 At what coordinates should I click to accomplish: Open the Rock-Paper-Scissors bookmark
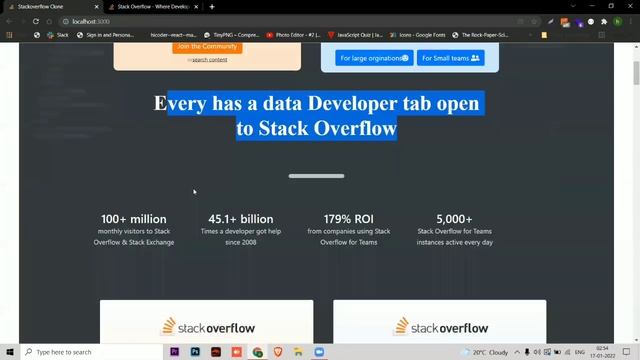coord(480,35)
